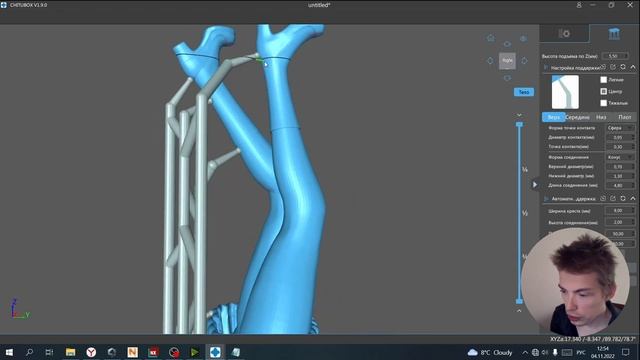Open the weather widget showing 8°C Cloudy

point(490,352)
